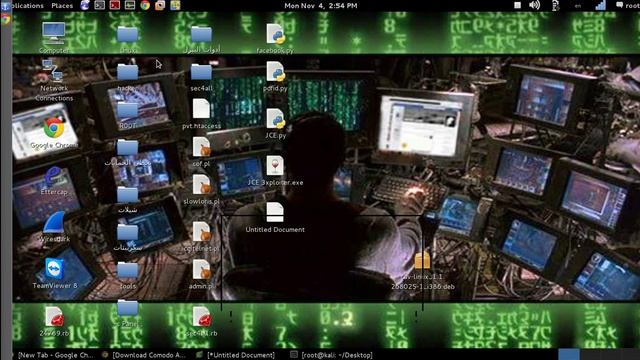Screen dimensions: 640x360
Task: Switch to root@kali: ~/Desktop terminal in taskbar
Action: click(332, 355)
